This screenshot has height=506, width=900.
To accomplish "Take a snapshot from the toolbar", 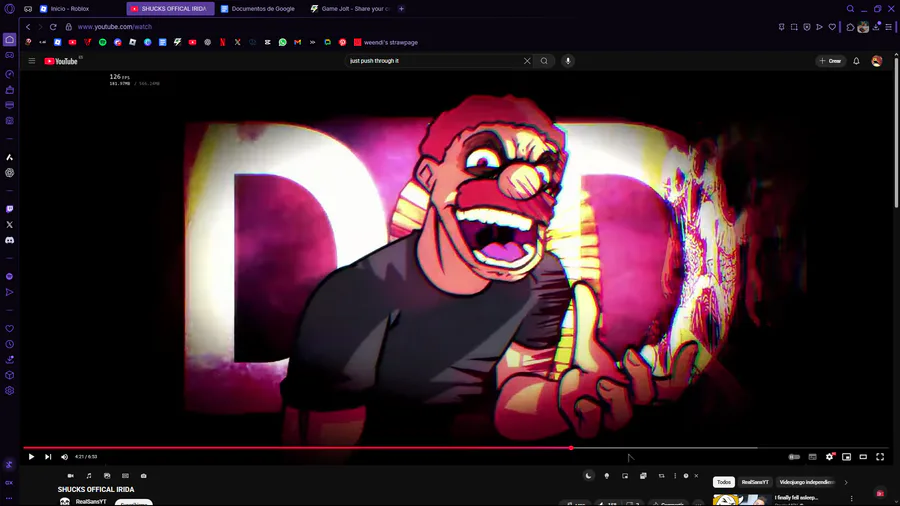I will pyautogui.click(x=794, y=27).
